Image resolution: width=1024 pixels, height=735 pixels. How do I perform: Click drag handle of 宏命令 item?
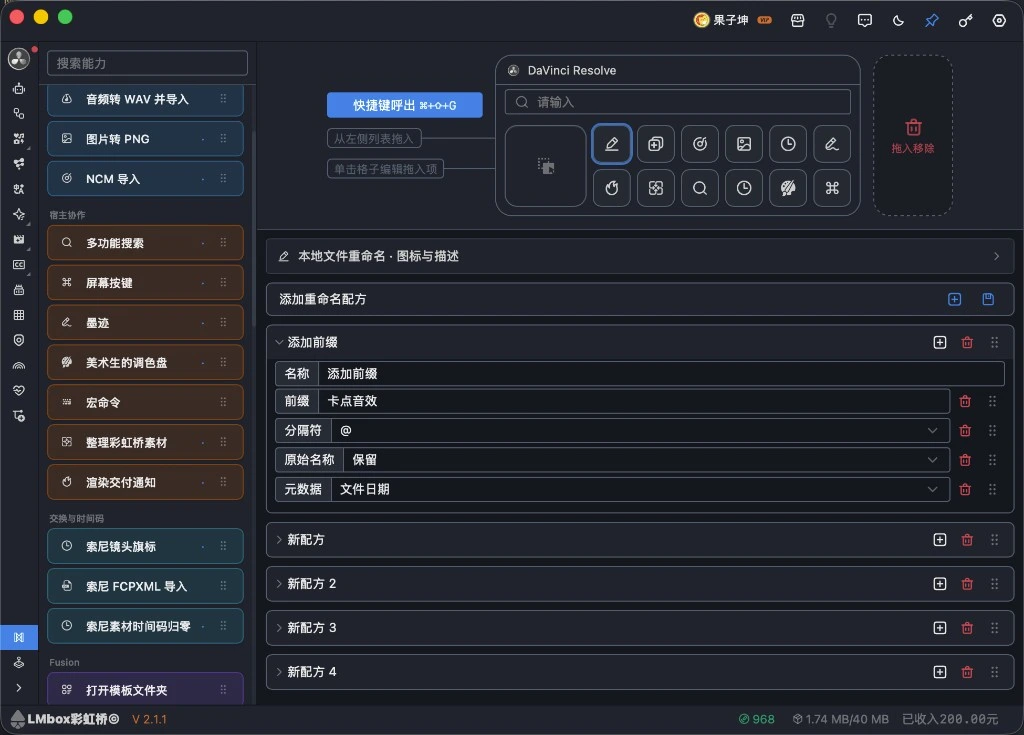[223, 402]
